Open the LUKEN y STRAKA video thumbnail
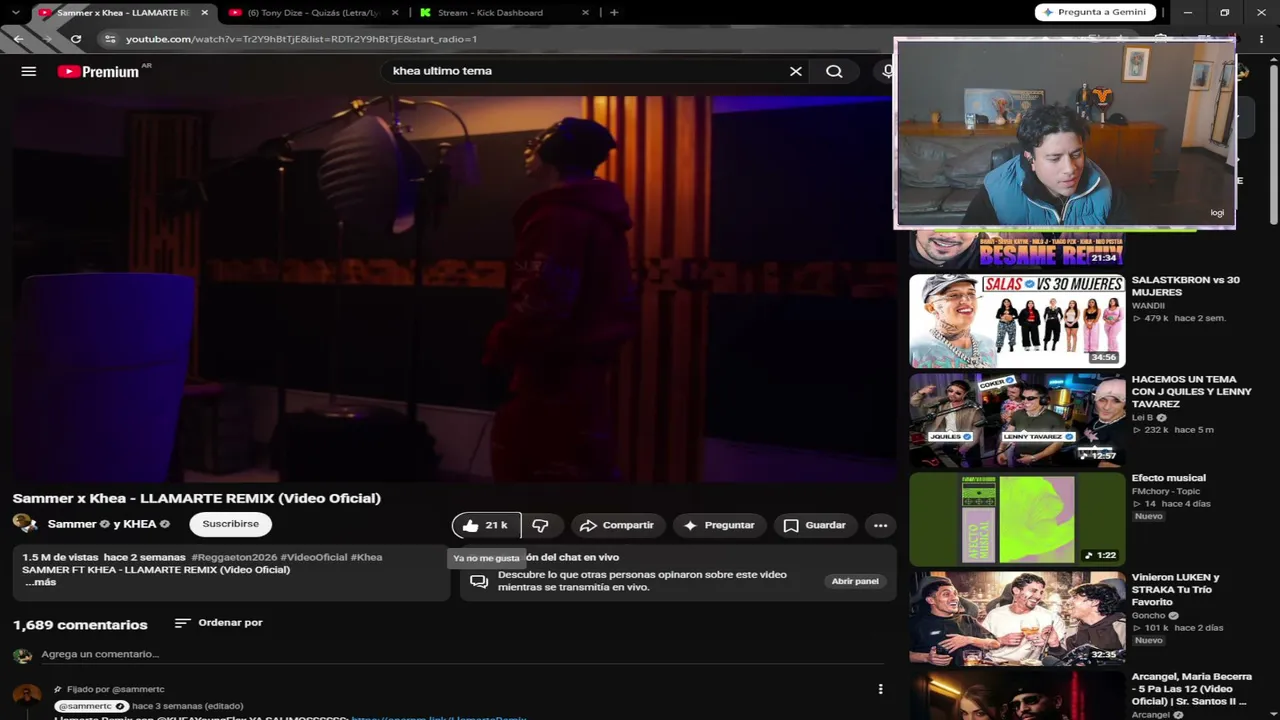The width and height of the screenshot is (1280, 720). (1017, 618)
